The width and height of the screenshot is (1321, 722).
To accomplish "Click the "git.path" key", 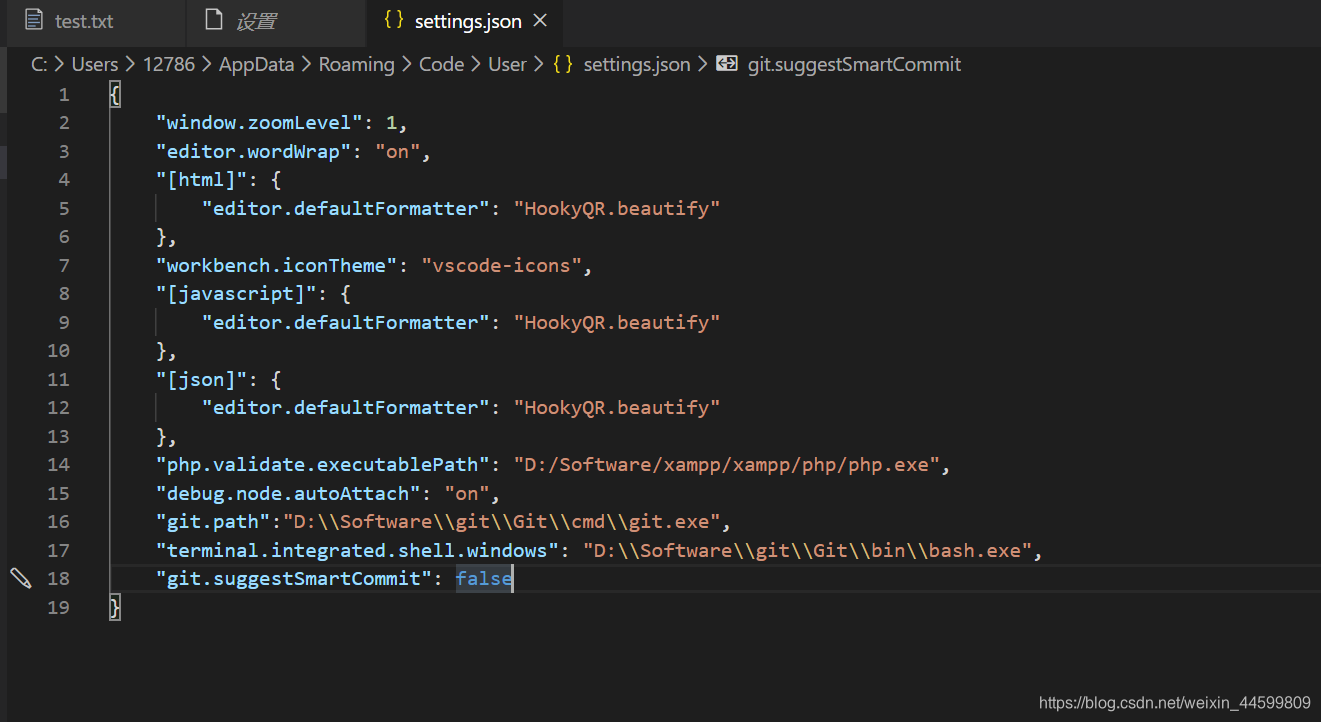I will 213,521.
